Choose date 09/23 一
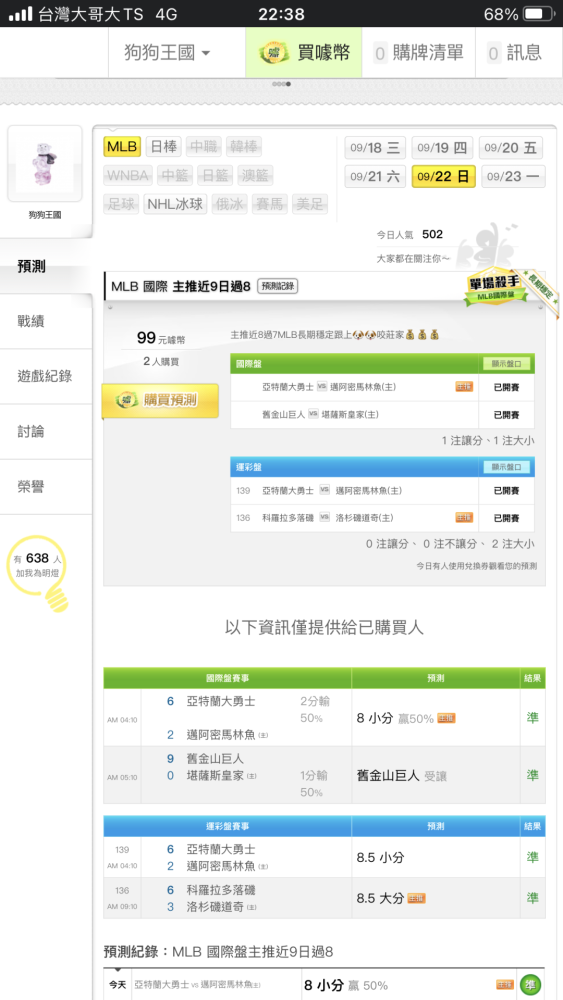Viewport: 563px width, 1000px height. coord(513,177)
